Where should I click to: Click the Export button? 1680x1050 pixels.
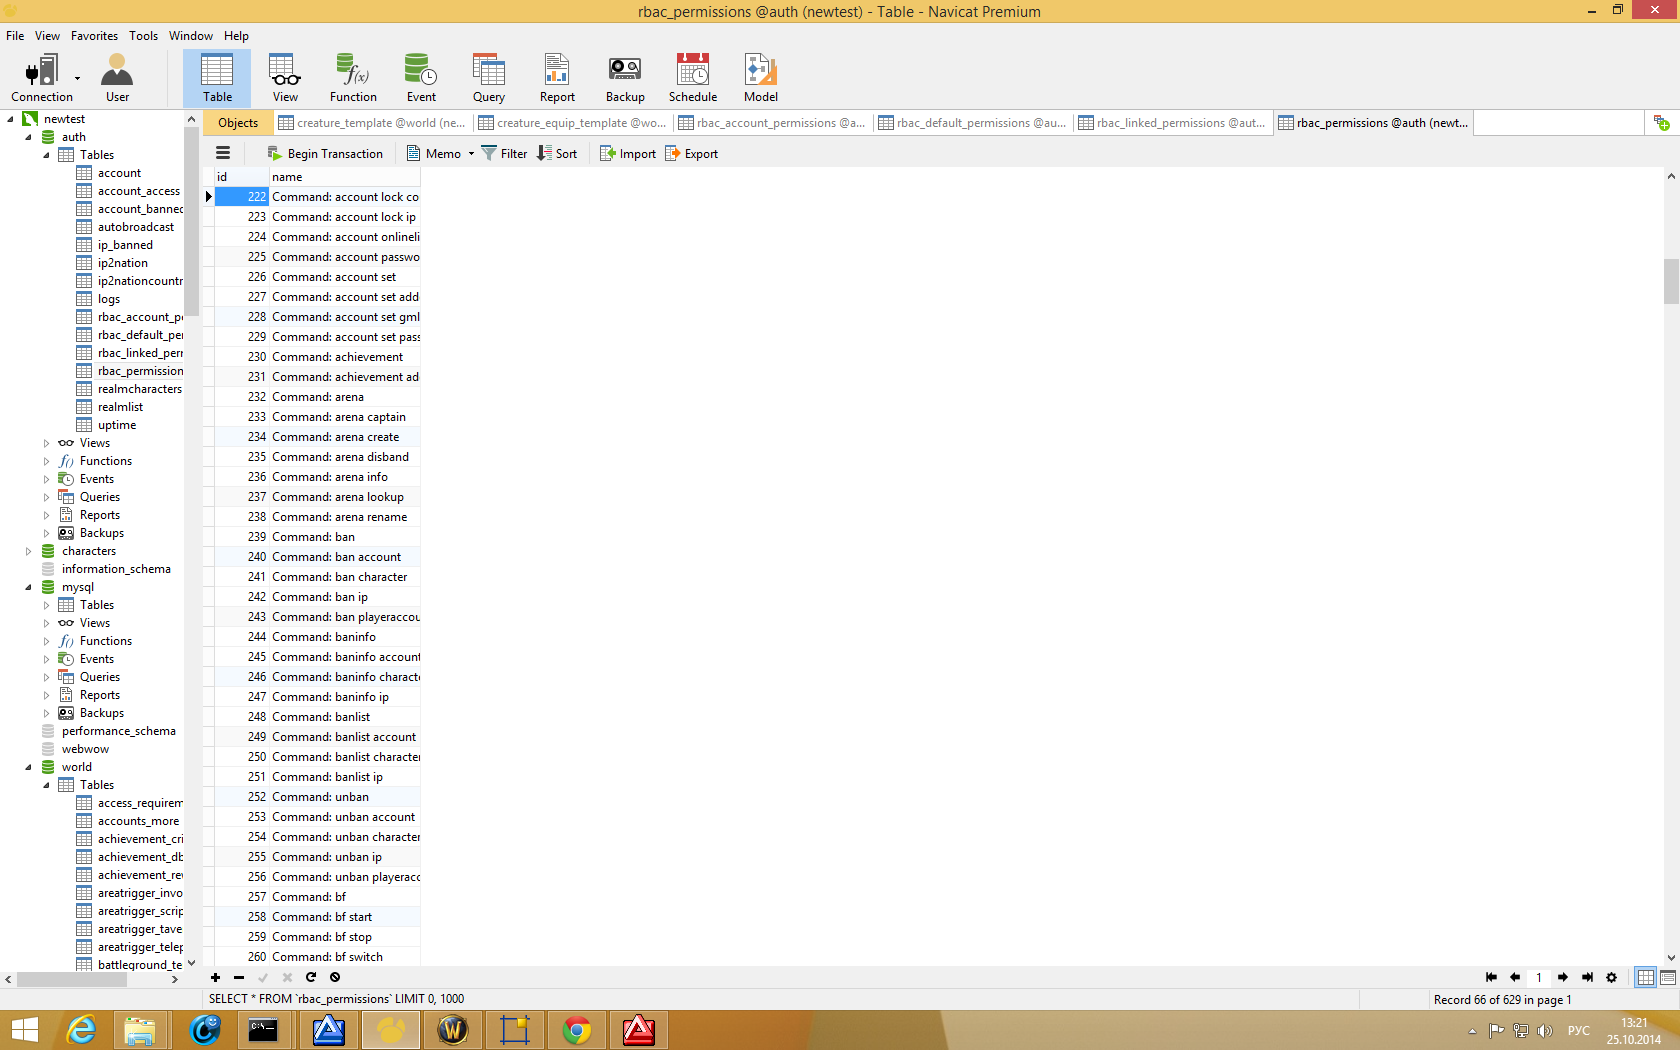click(x=691, y=154)
